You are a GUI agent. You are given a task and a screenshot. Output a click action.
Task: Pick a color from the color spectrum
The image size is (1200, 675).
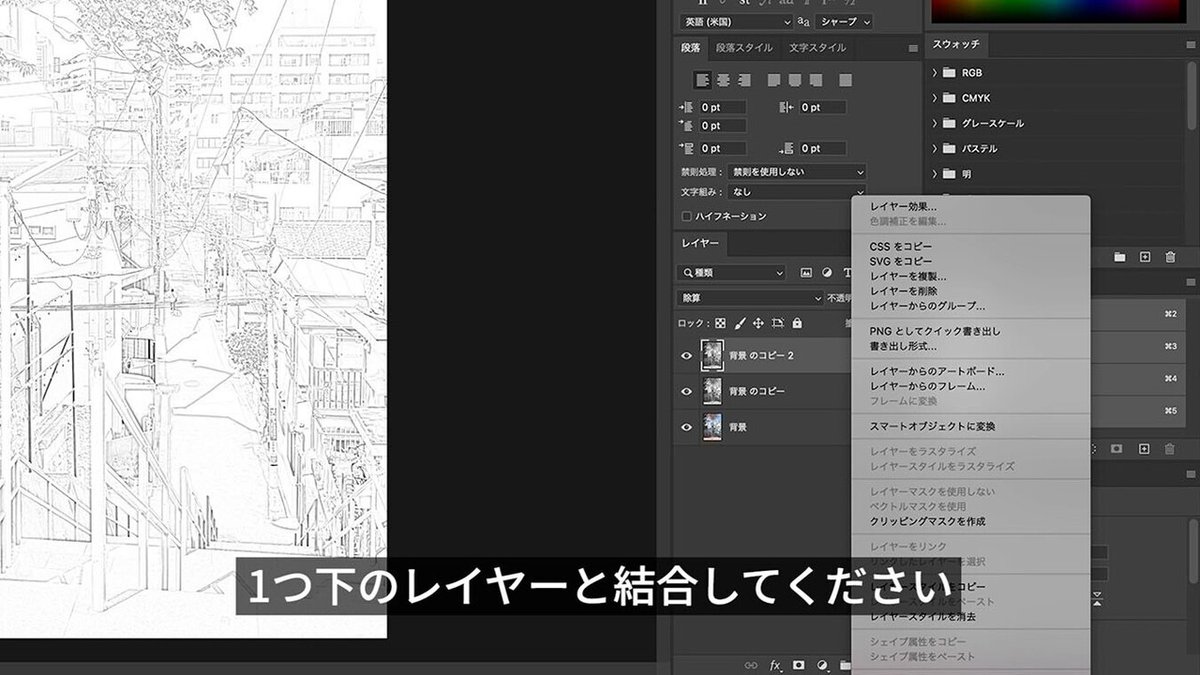[x=1060, y=12]
